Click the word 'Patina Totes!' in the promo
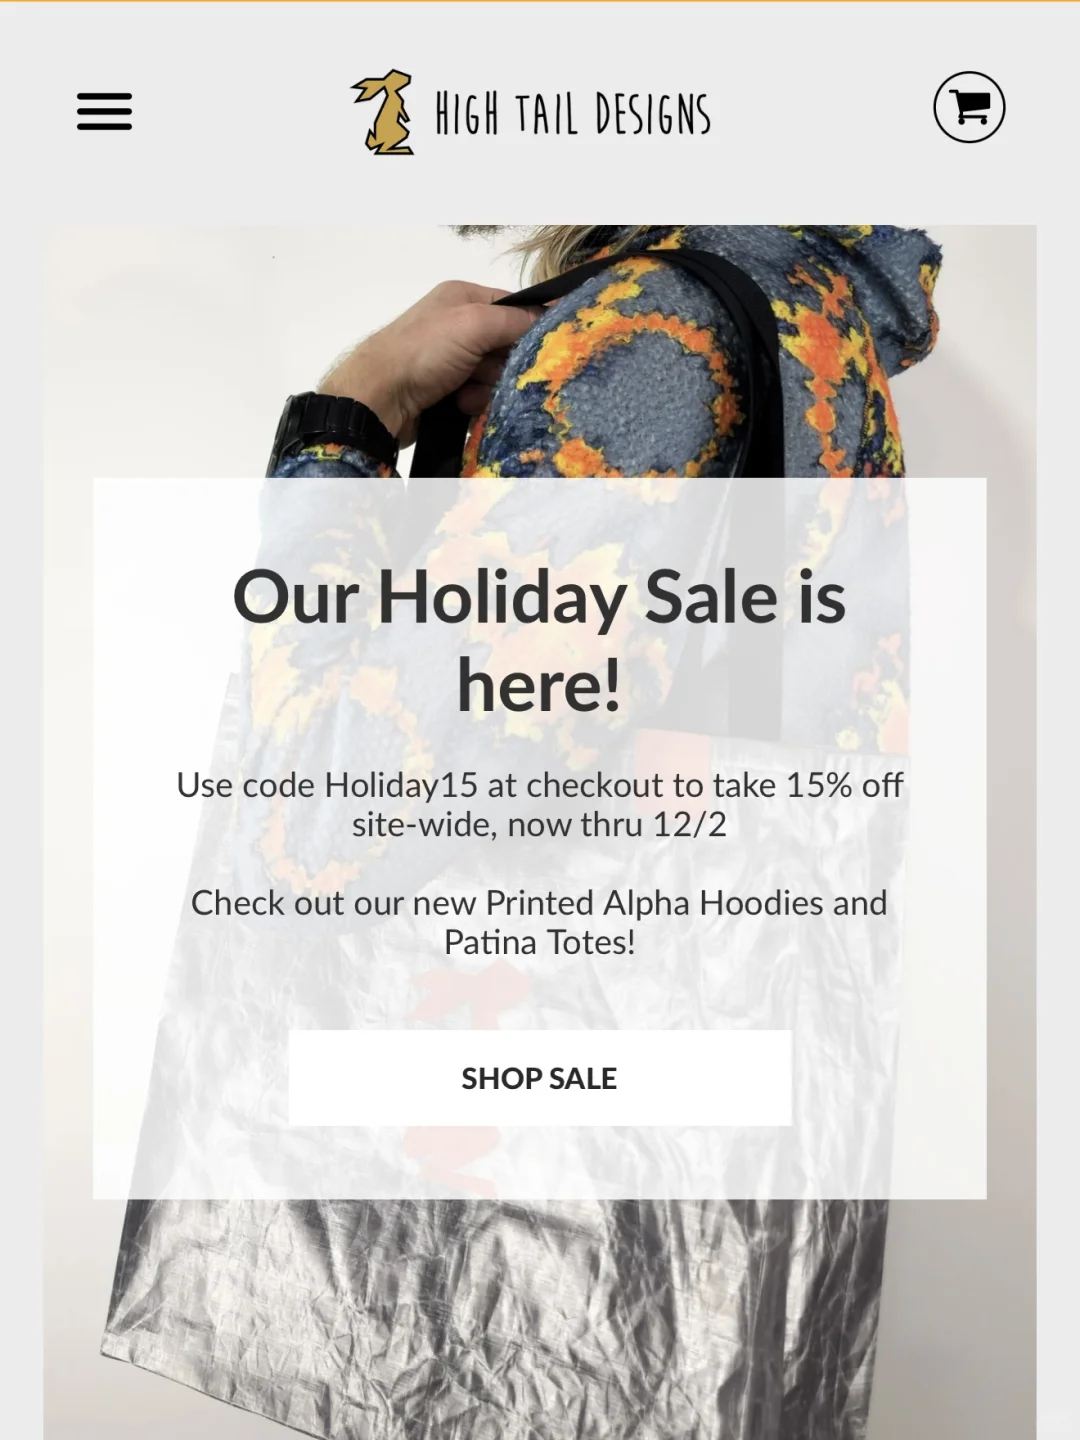 pos(540,942)
